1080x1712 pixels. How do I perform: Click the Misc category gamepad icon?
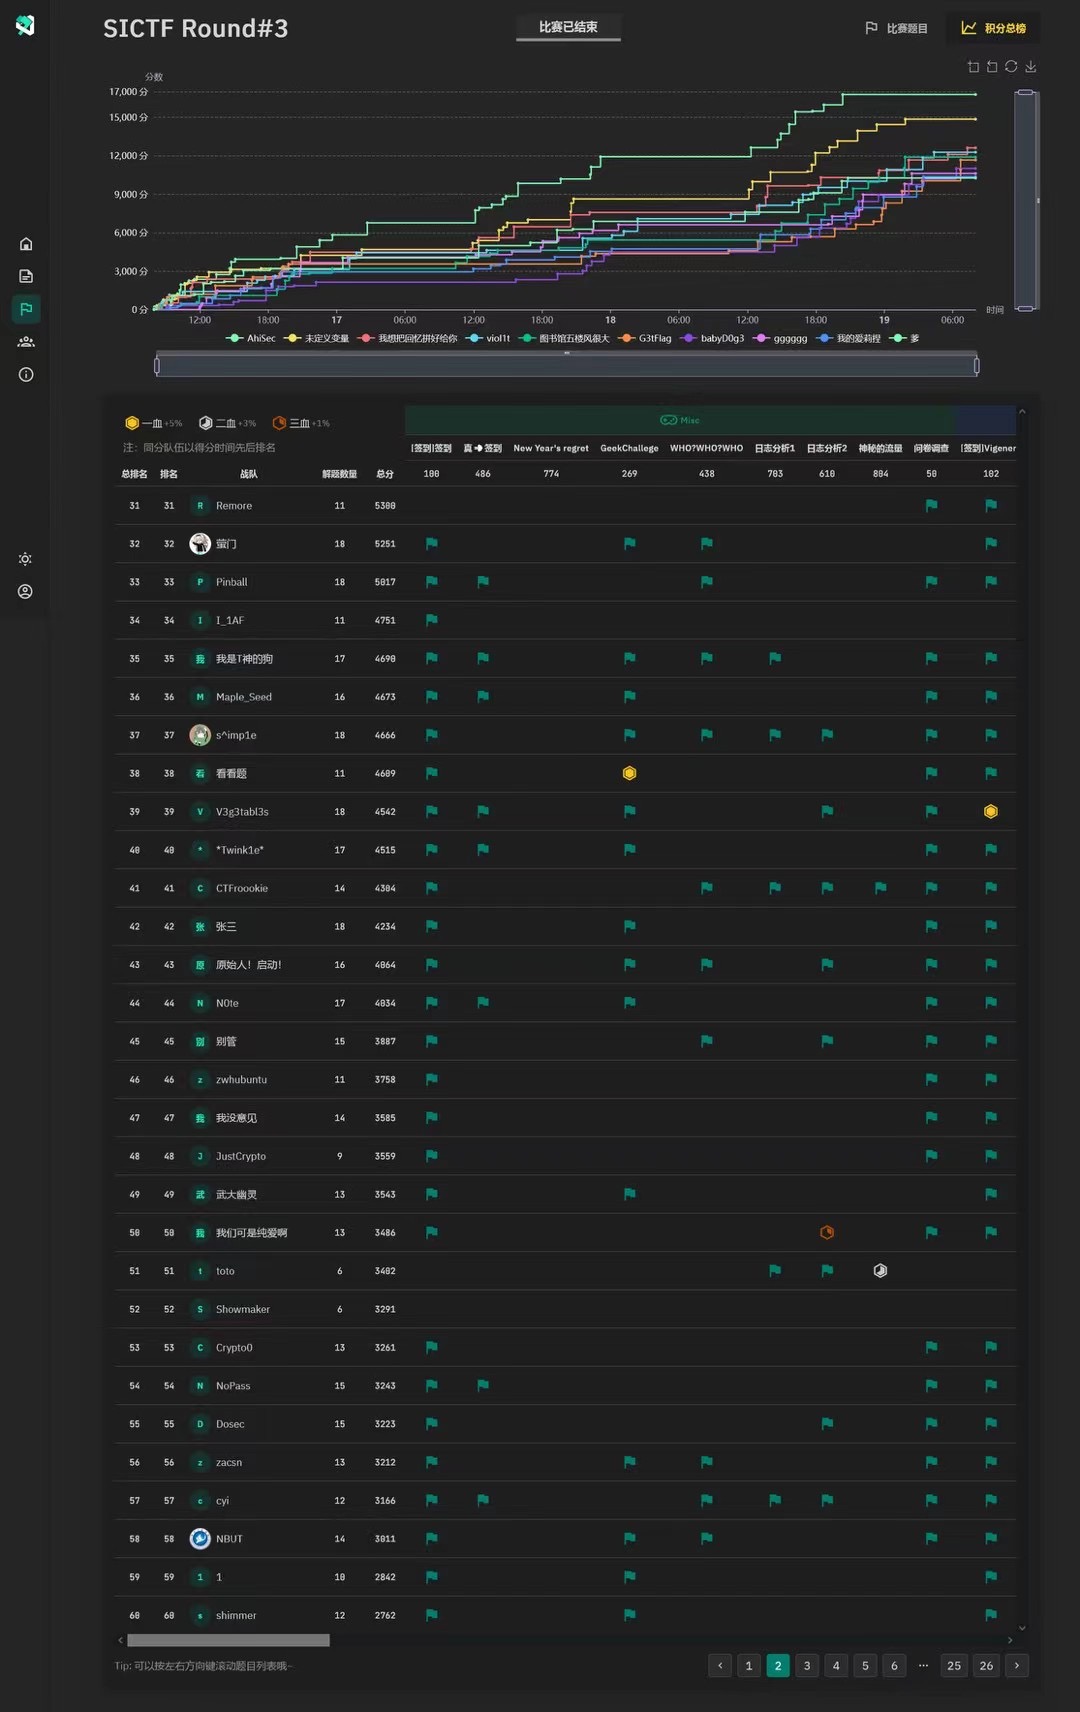pyautogui.click(x=668, y=420)
